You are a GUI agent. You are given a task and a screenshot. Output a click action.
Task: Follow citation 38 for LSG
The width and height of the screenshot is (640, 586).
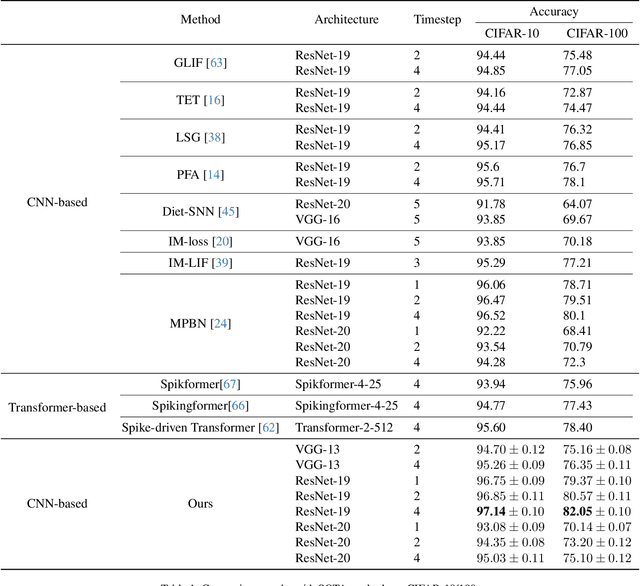click(x=215, y=137)
